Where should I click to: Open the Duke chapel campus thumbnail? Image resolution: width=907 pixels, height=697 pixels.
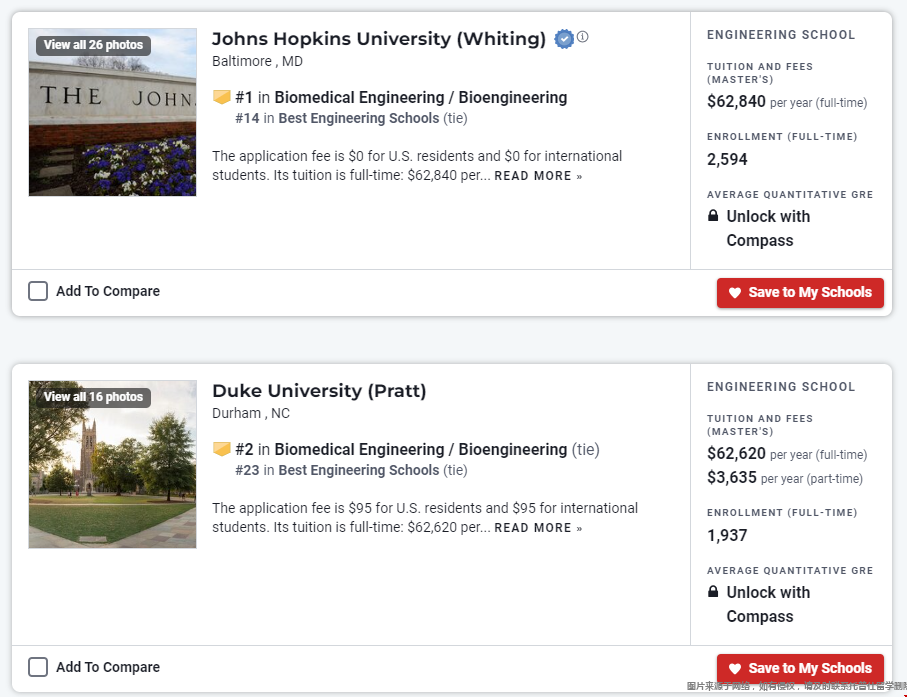pos(112,464)
